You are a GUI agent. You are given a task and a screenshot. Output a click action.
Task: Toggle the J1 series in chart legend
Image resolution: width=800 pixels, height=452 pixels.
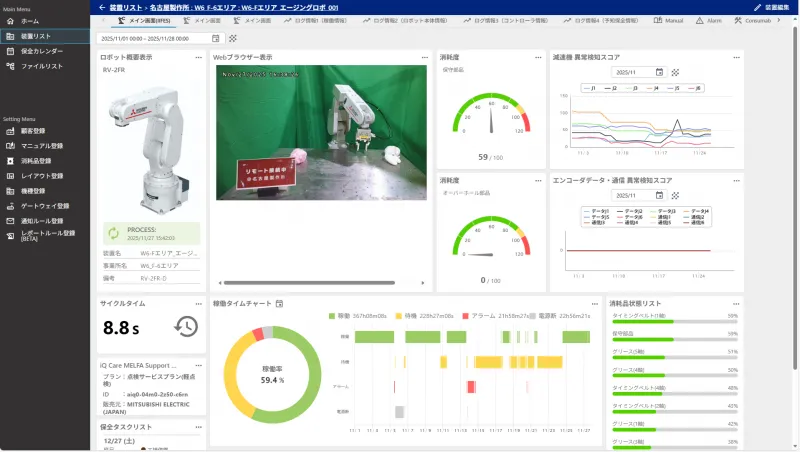[592, 88]
